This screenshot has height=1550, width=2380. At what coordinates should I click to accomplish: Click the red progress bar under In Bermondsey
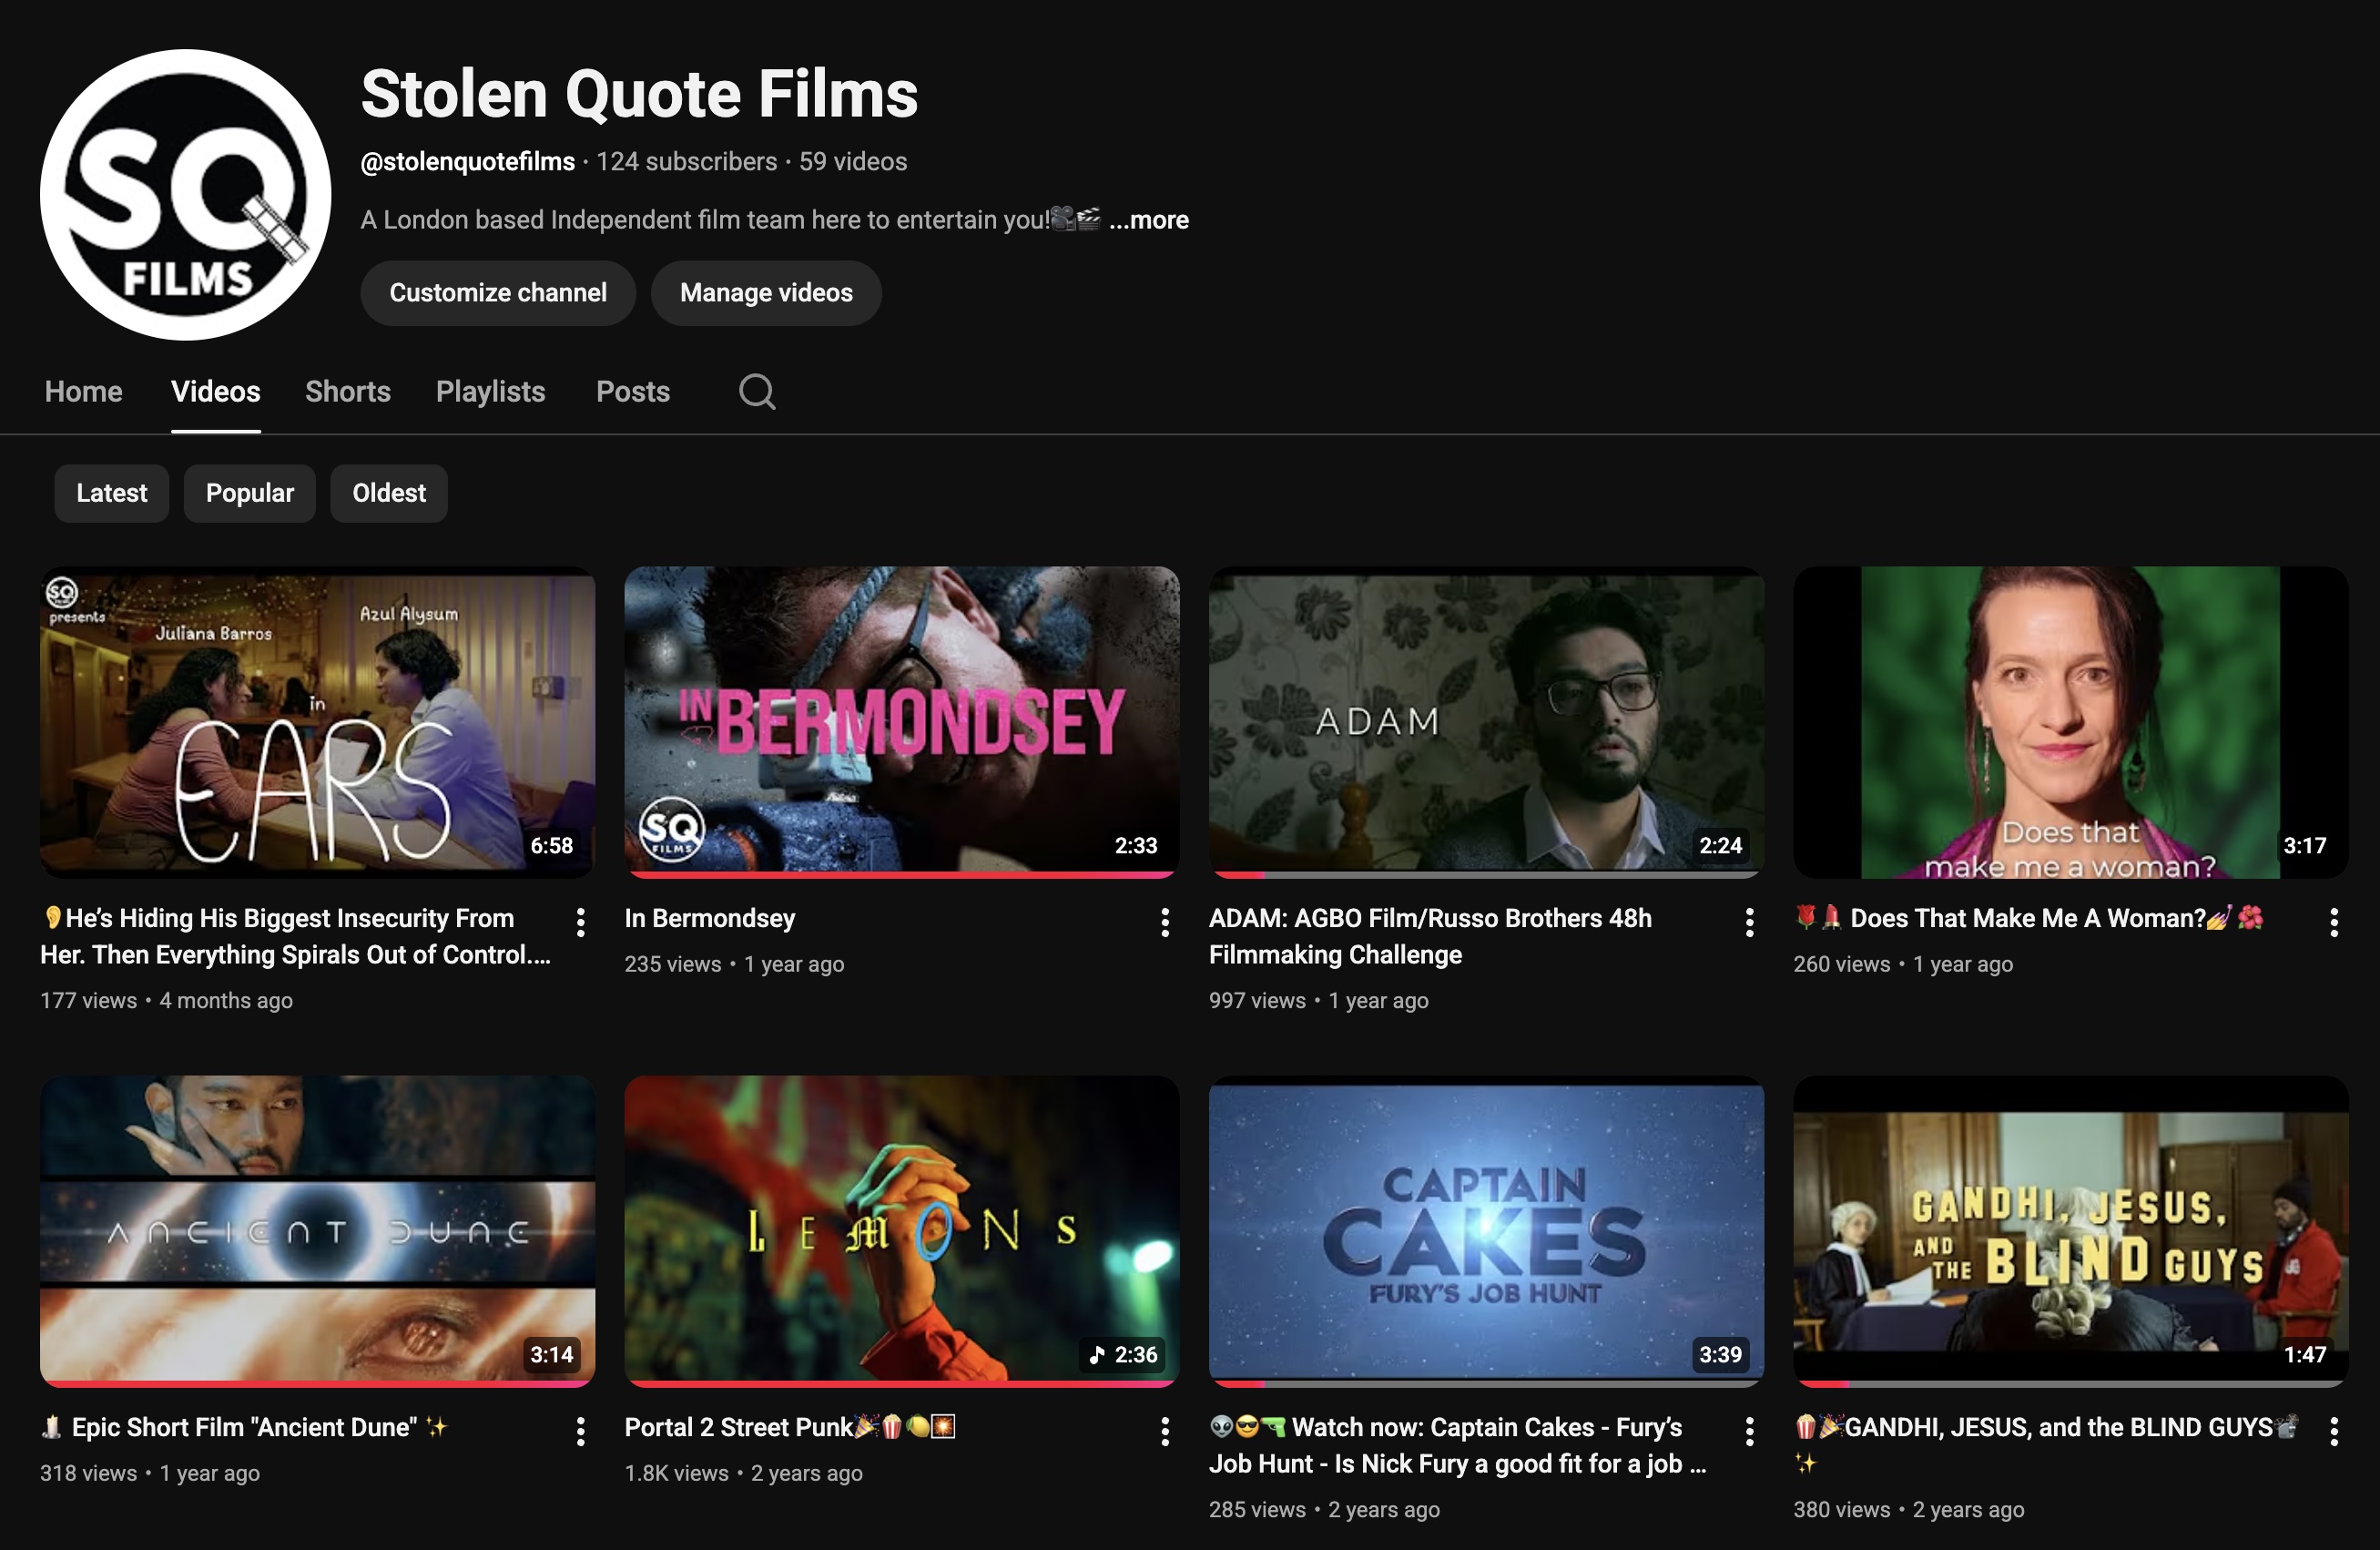900,875
